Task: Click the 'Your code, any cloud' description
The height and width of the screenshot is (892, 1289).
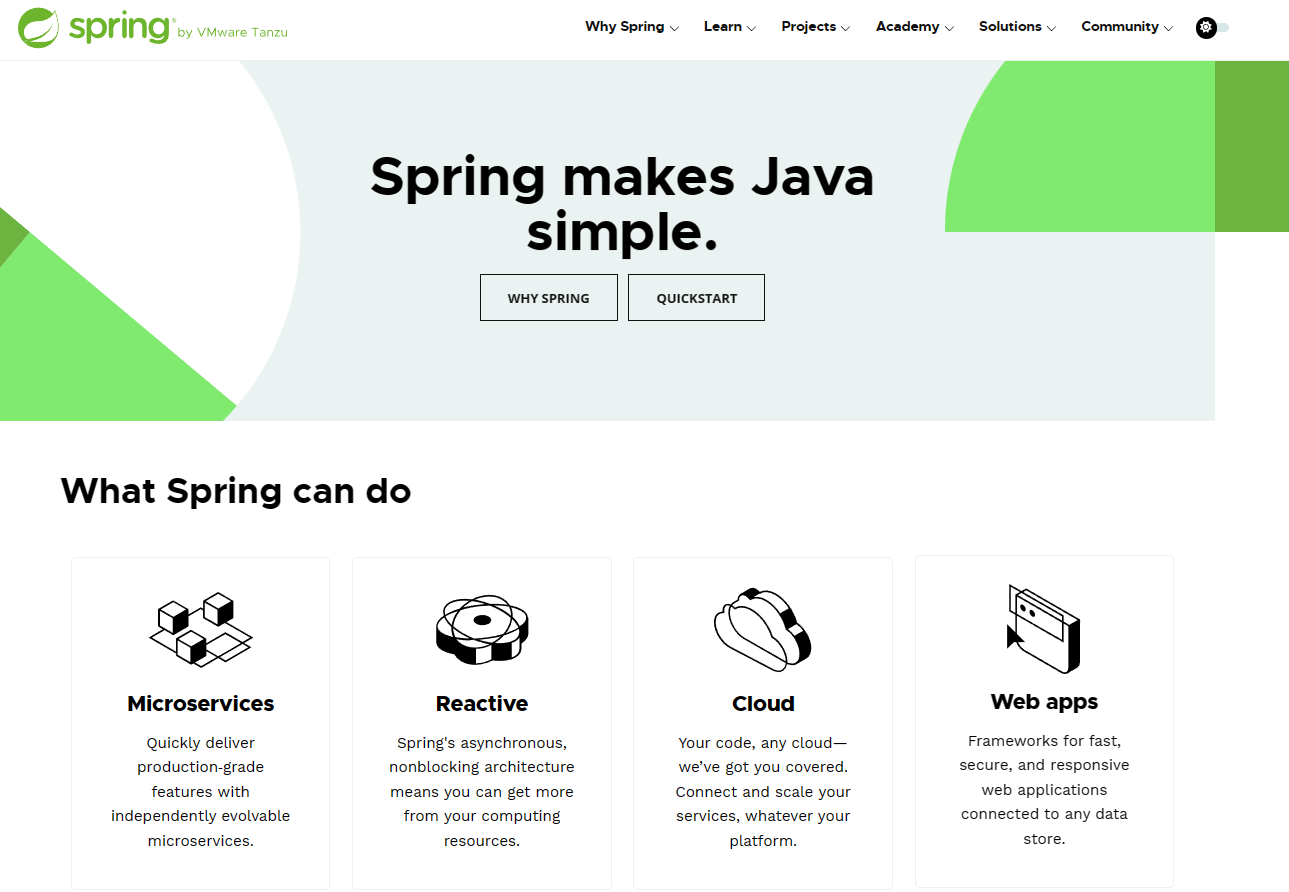Action: click(763, 792)
